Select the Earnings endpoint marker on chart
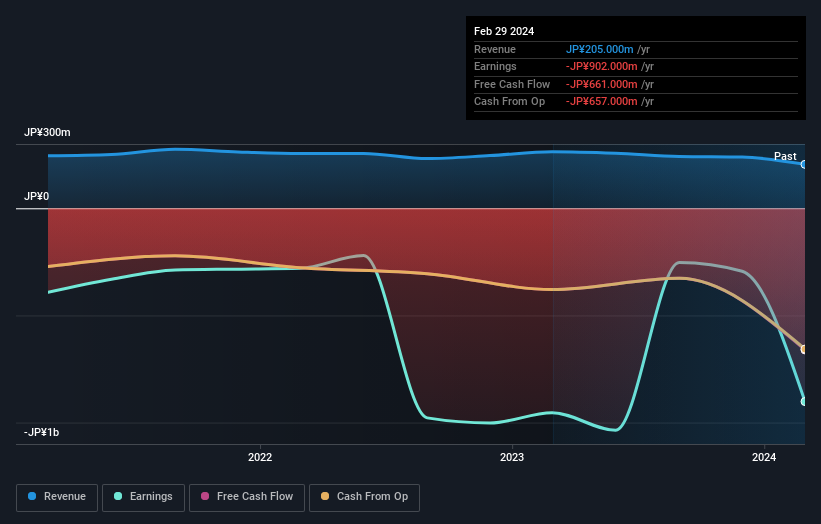Screen dimensions: 821x524 click(804, 402)
